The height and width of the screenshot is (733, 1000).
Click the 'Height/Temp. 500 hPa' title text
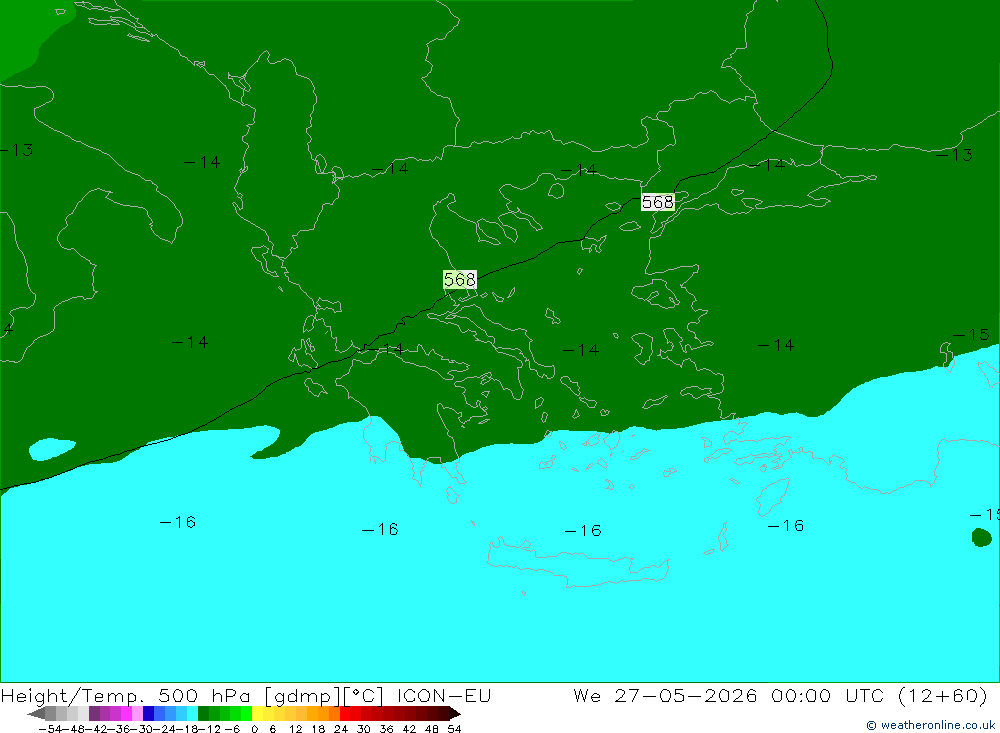coord(126,696)
